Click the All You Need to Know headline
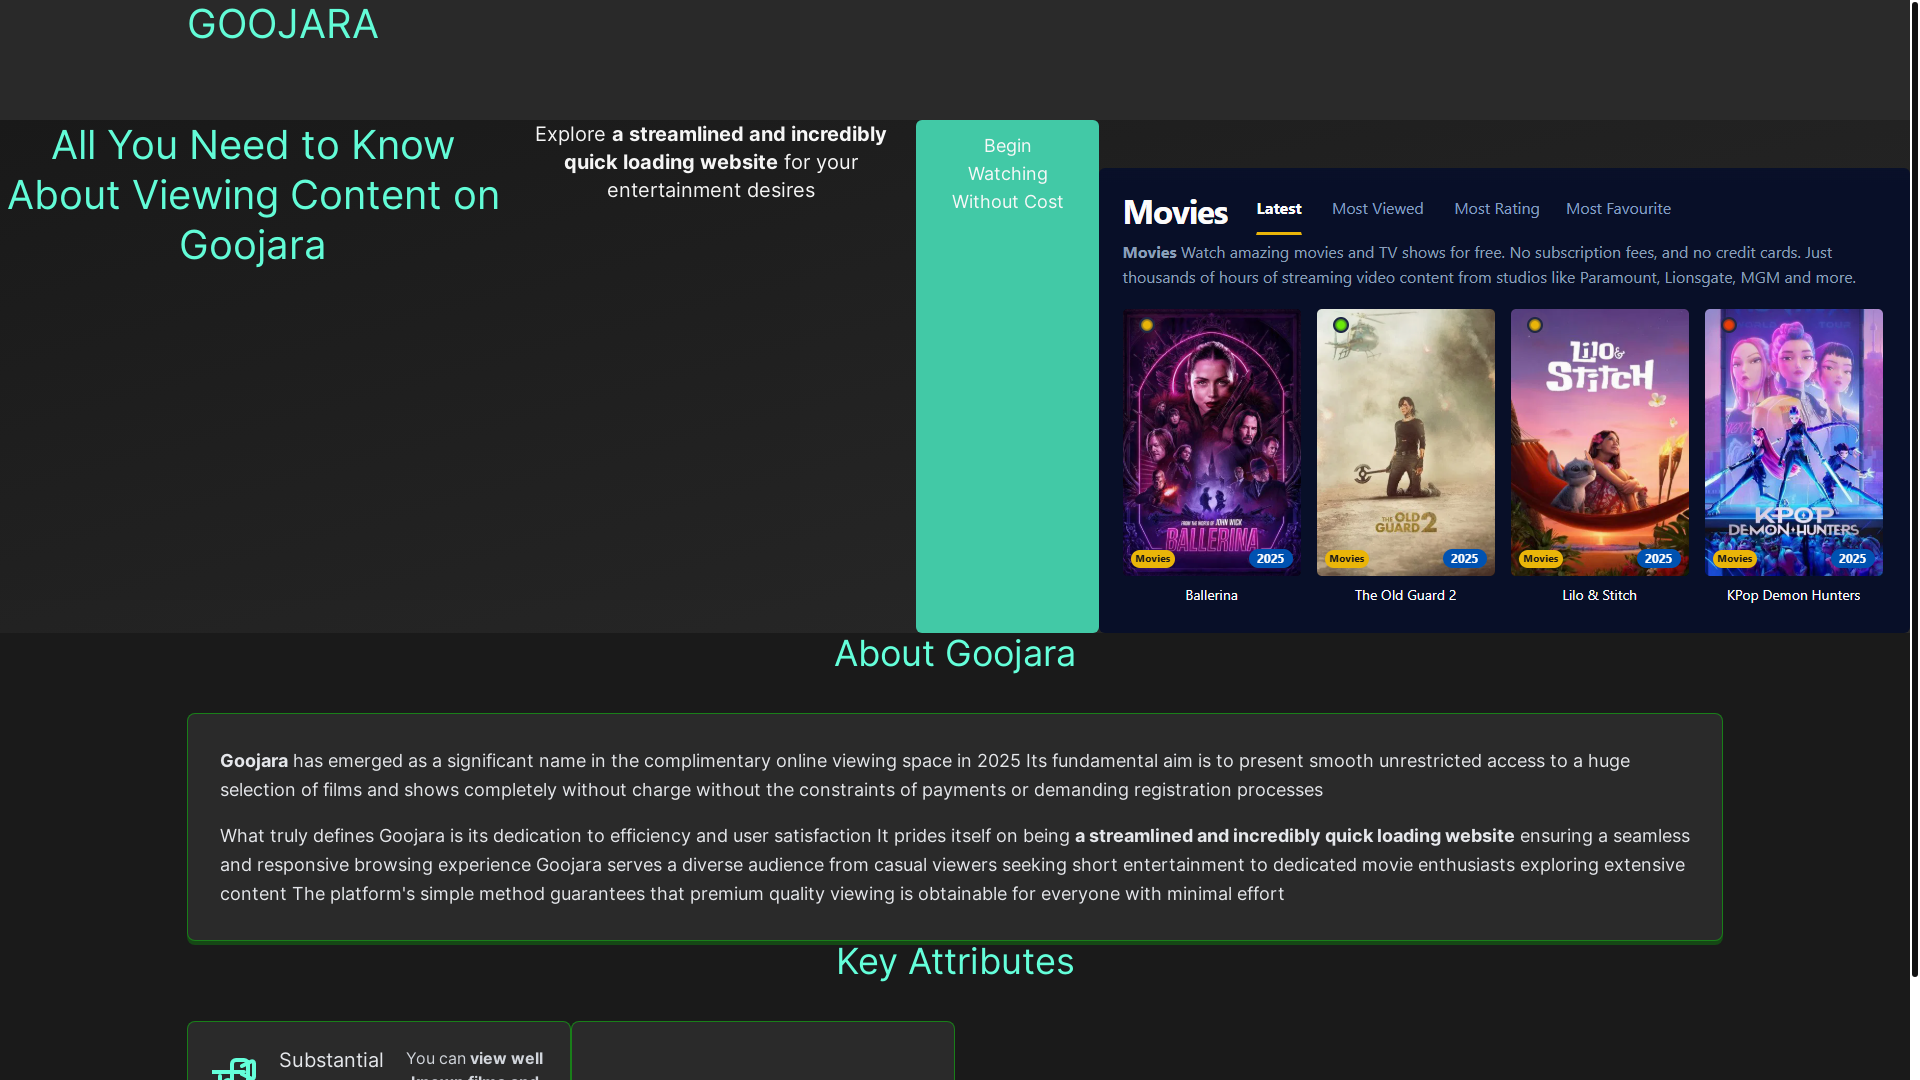 point(253,195)
